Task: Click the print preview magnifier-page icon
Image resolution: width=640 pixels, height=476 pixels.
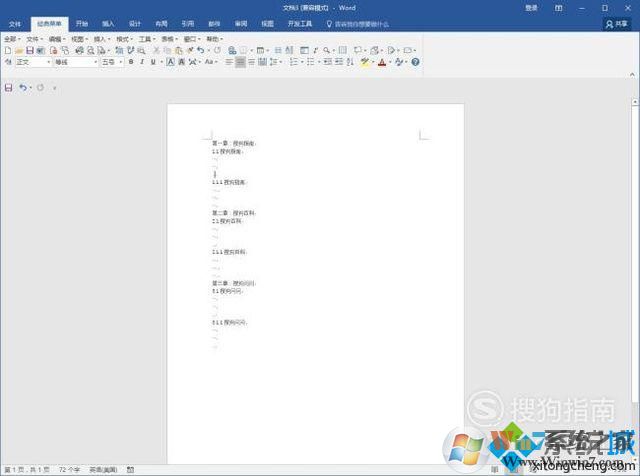Action: coord(91,51)
